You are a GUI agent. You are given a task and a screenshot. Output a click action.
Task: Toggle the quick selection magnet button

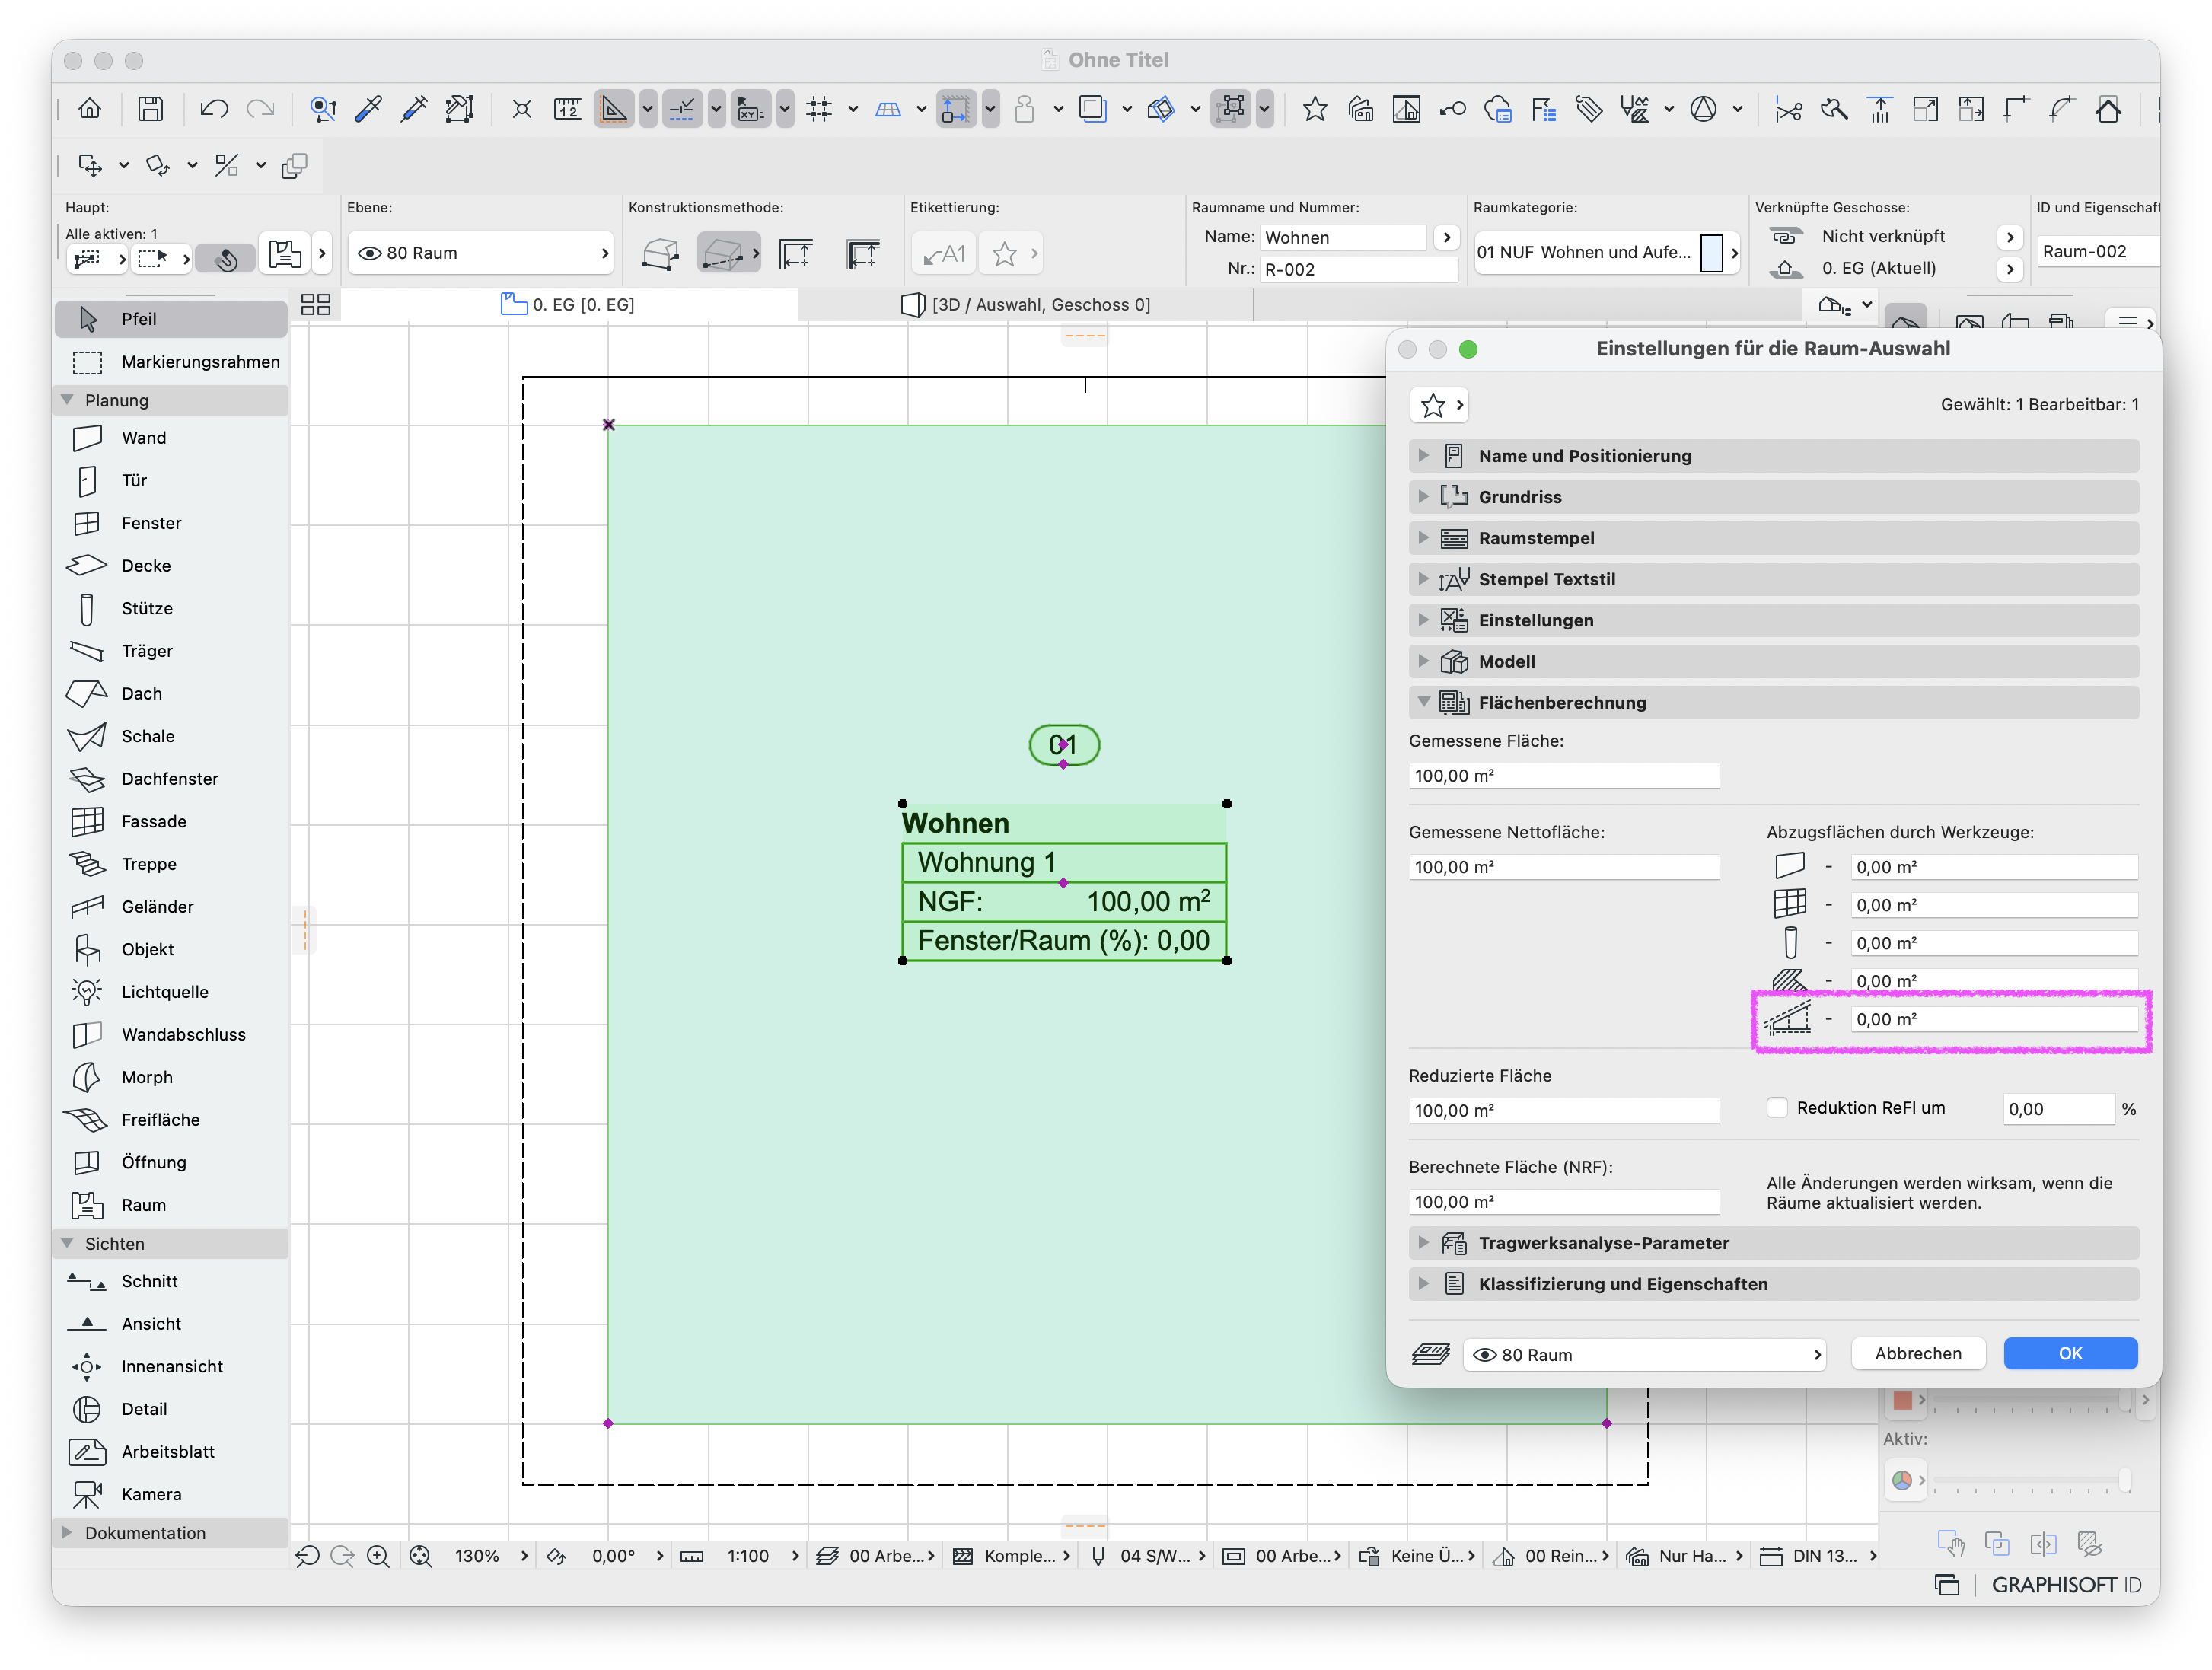point(226,259)
